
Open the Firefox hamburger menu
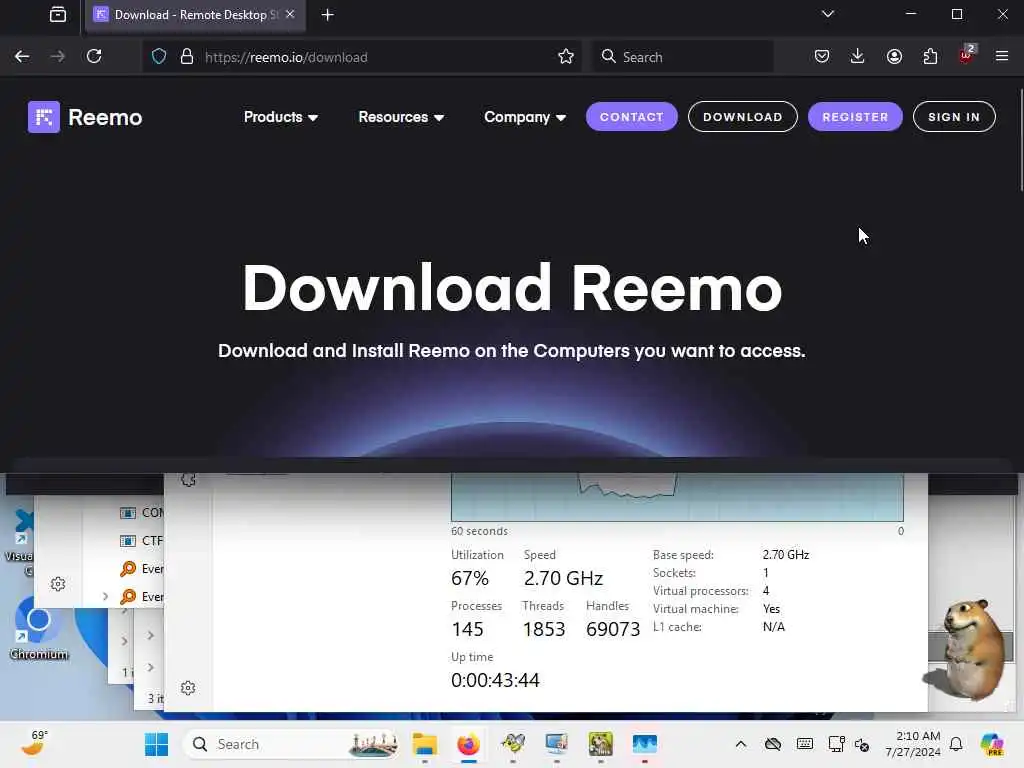[1002, 57]
